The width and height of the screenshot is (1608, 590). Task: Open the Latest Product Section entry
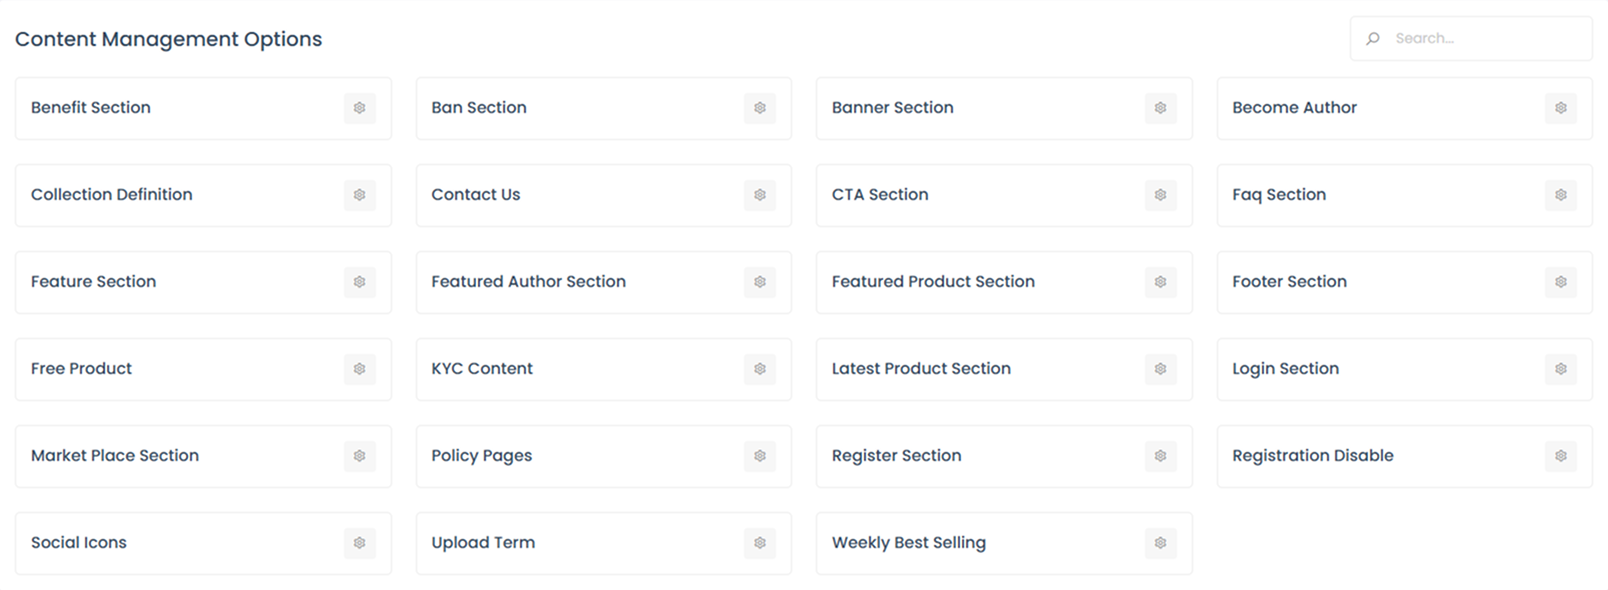click(921, 369)
